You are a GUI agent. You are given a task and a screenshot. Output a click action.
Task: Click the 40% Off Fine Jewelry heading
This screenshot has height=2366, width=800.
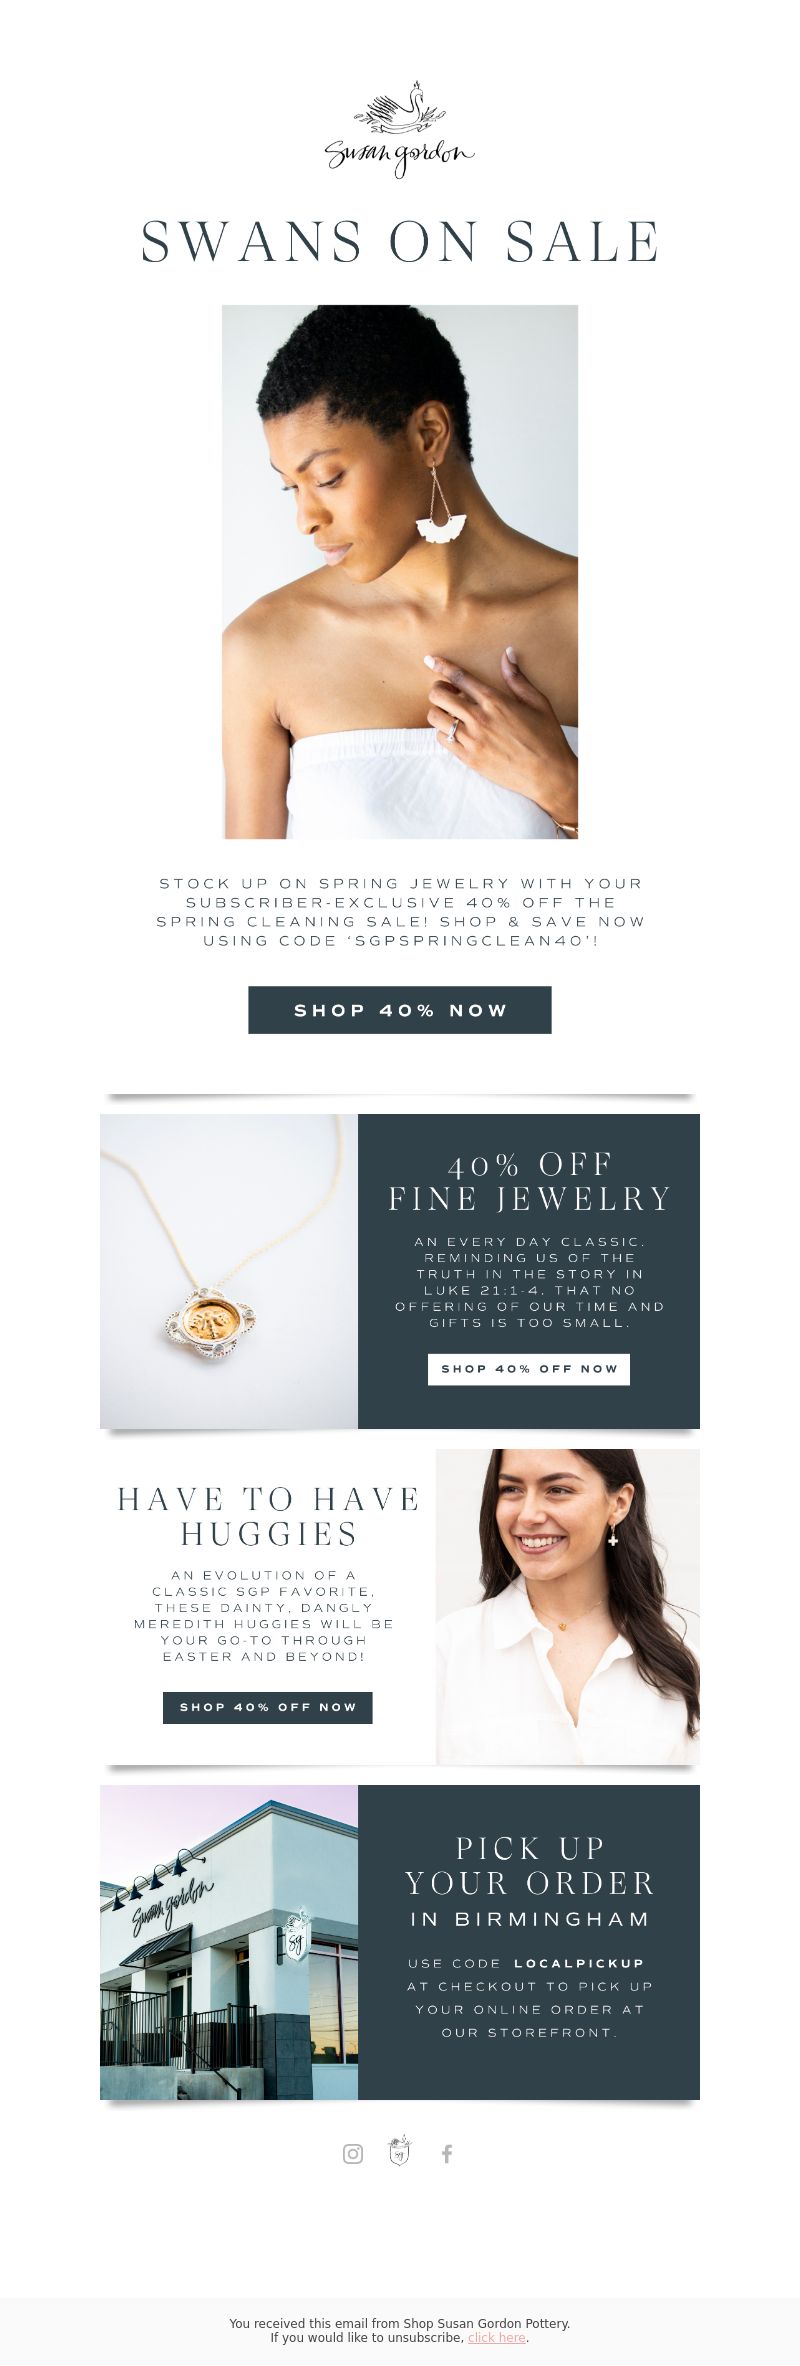pyautogui.click(x=529, y=1182)
